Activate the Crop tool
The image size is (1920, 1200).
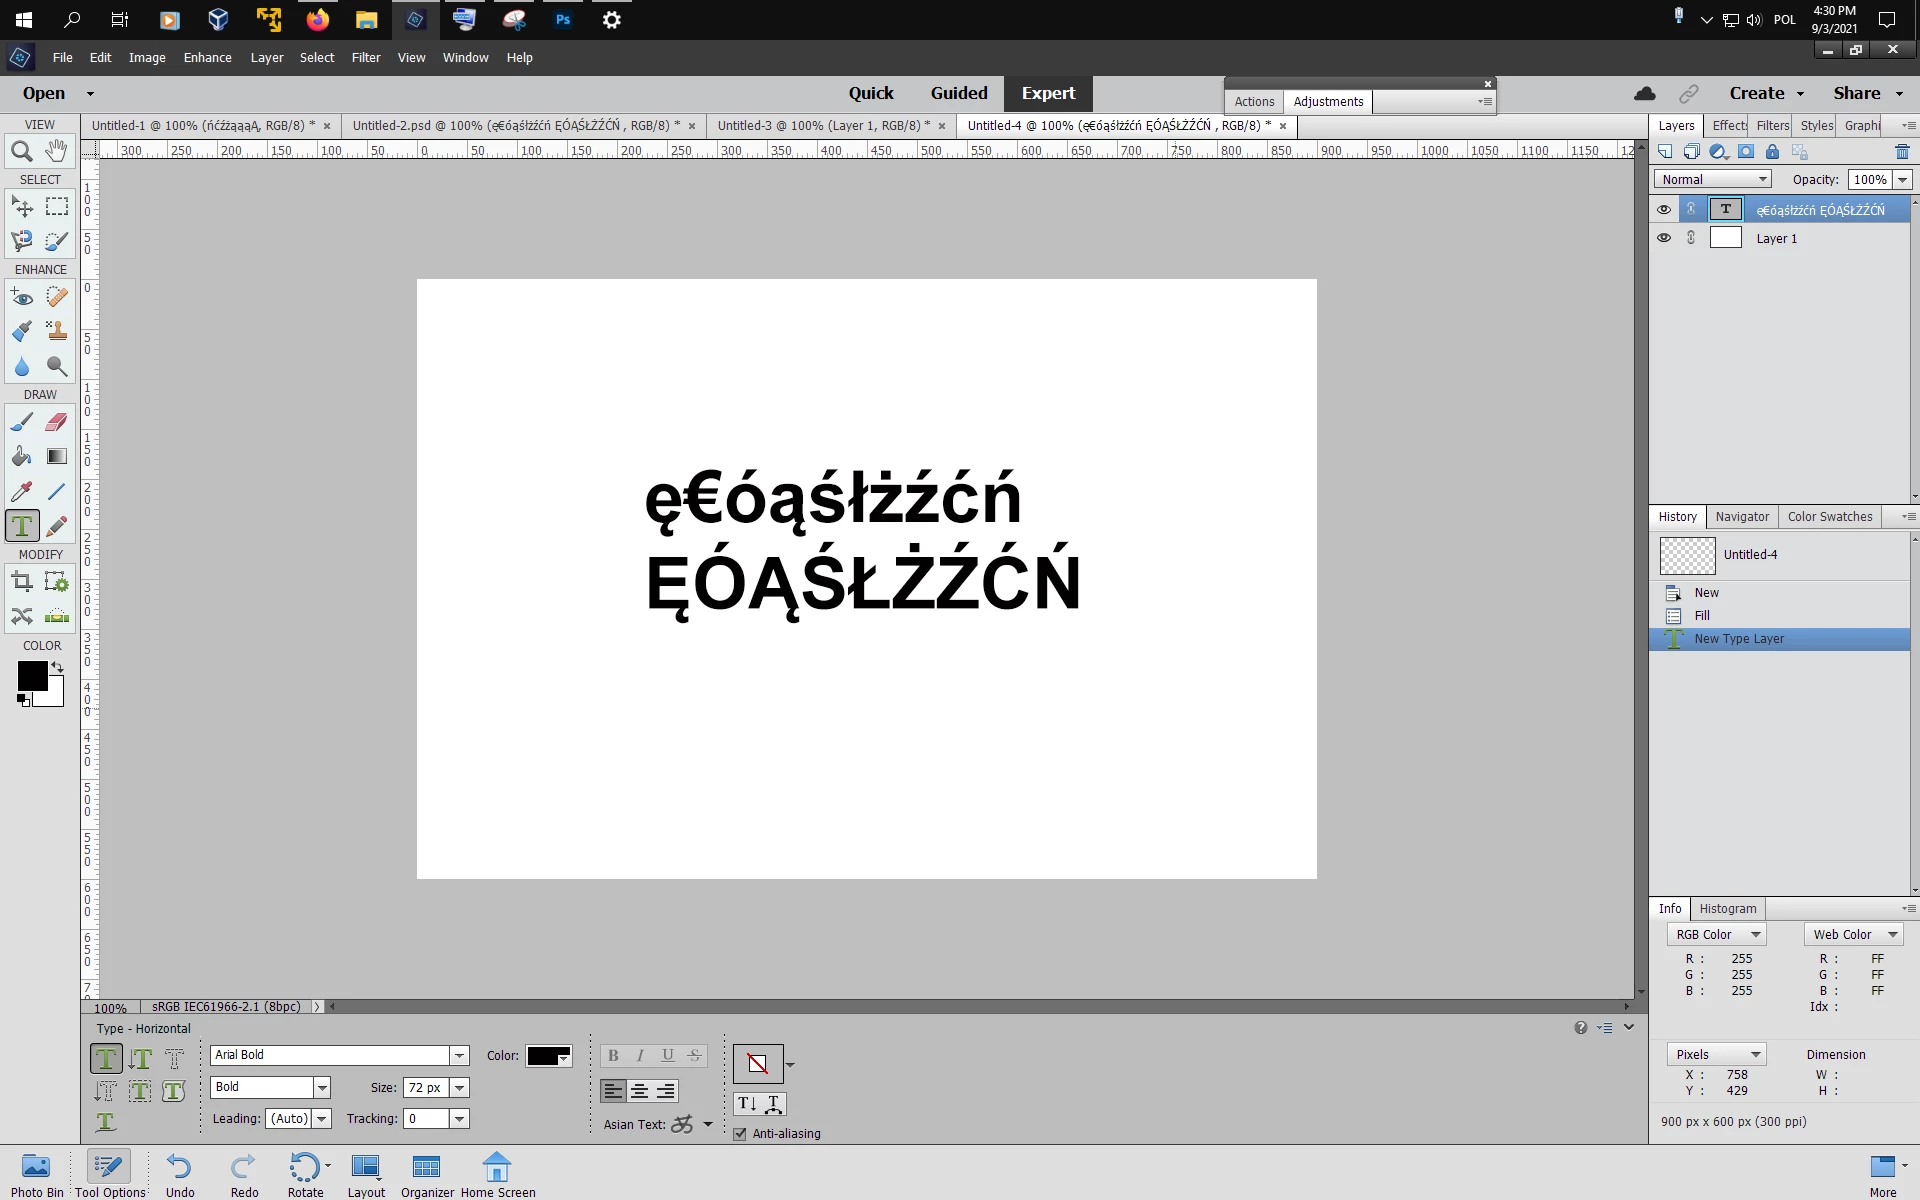click(21, 582)
